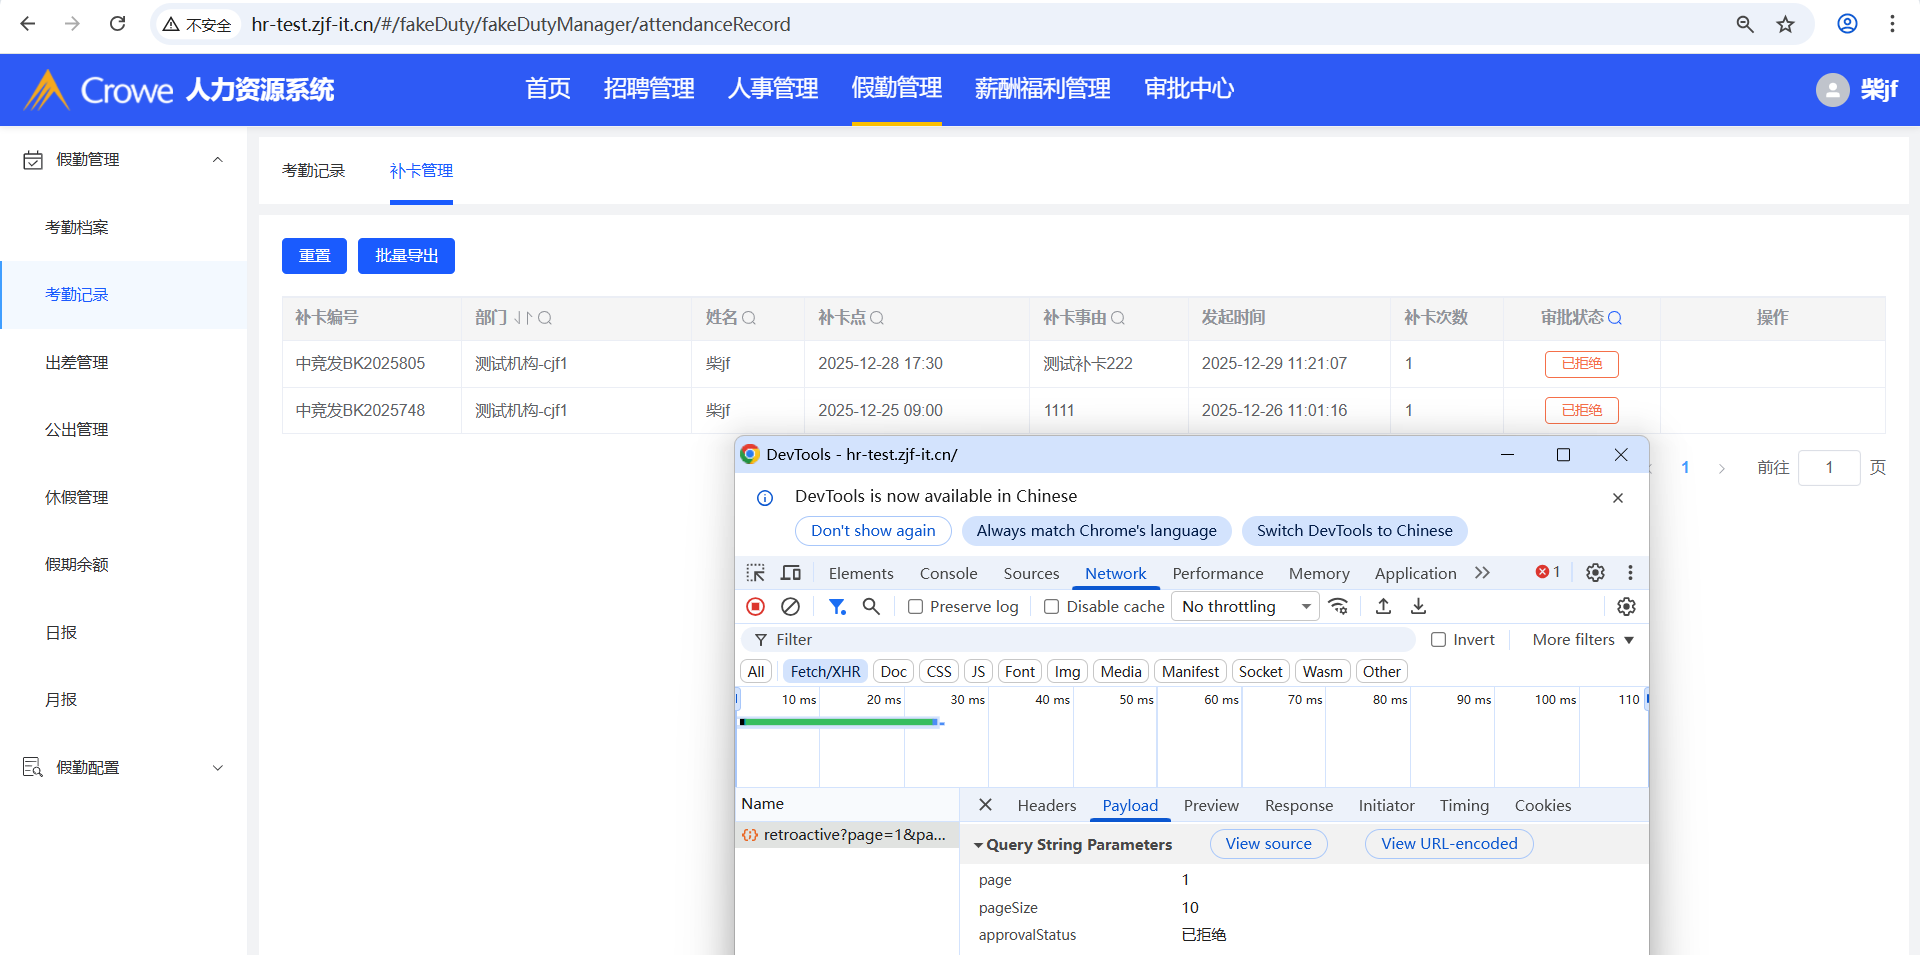The width and height of the screenshot is (1920, 955).
Task: Stop recording network log
Action: [756, 607]
